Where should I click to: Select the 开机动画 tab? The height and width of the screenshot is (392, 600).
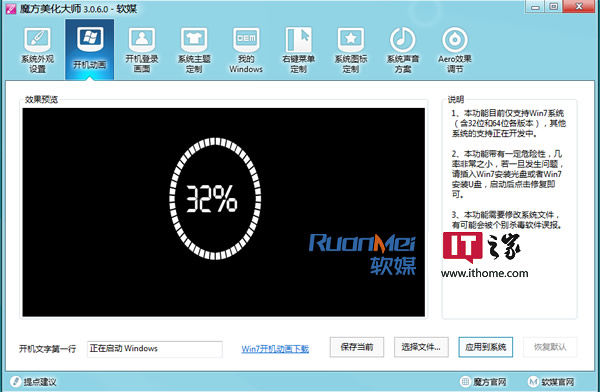pos(90,49)
